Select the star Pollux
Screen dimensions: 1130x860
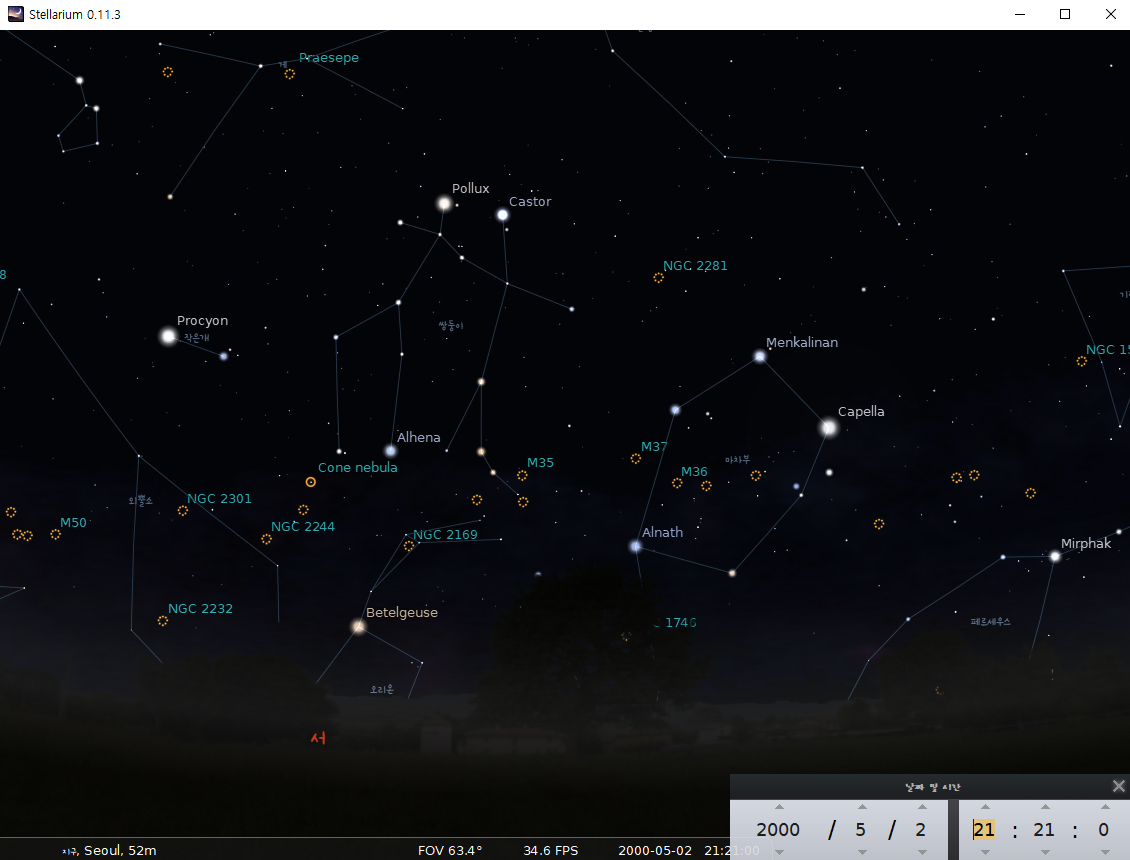[444, 203]
